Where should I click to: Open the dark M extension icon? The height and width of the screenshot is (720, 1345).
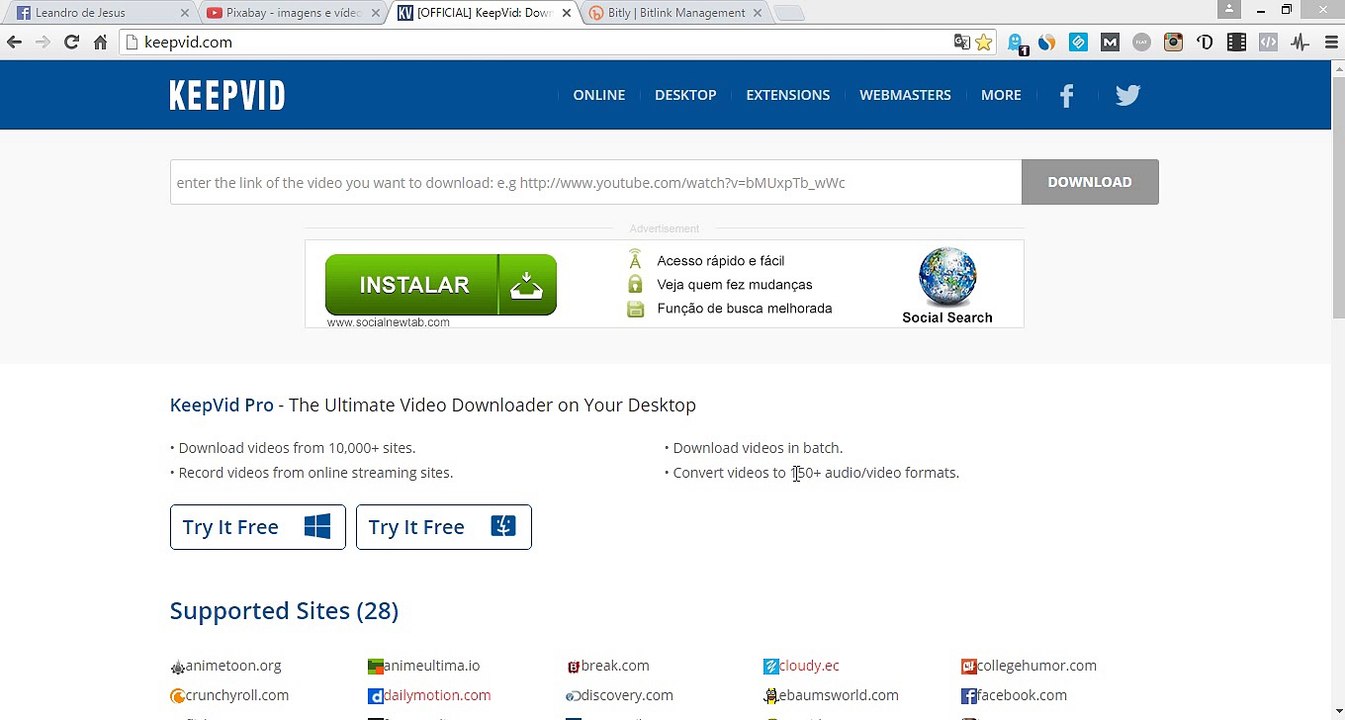pos(1110,42)
